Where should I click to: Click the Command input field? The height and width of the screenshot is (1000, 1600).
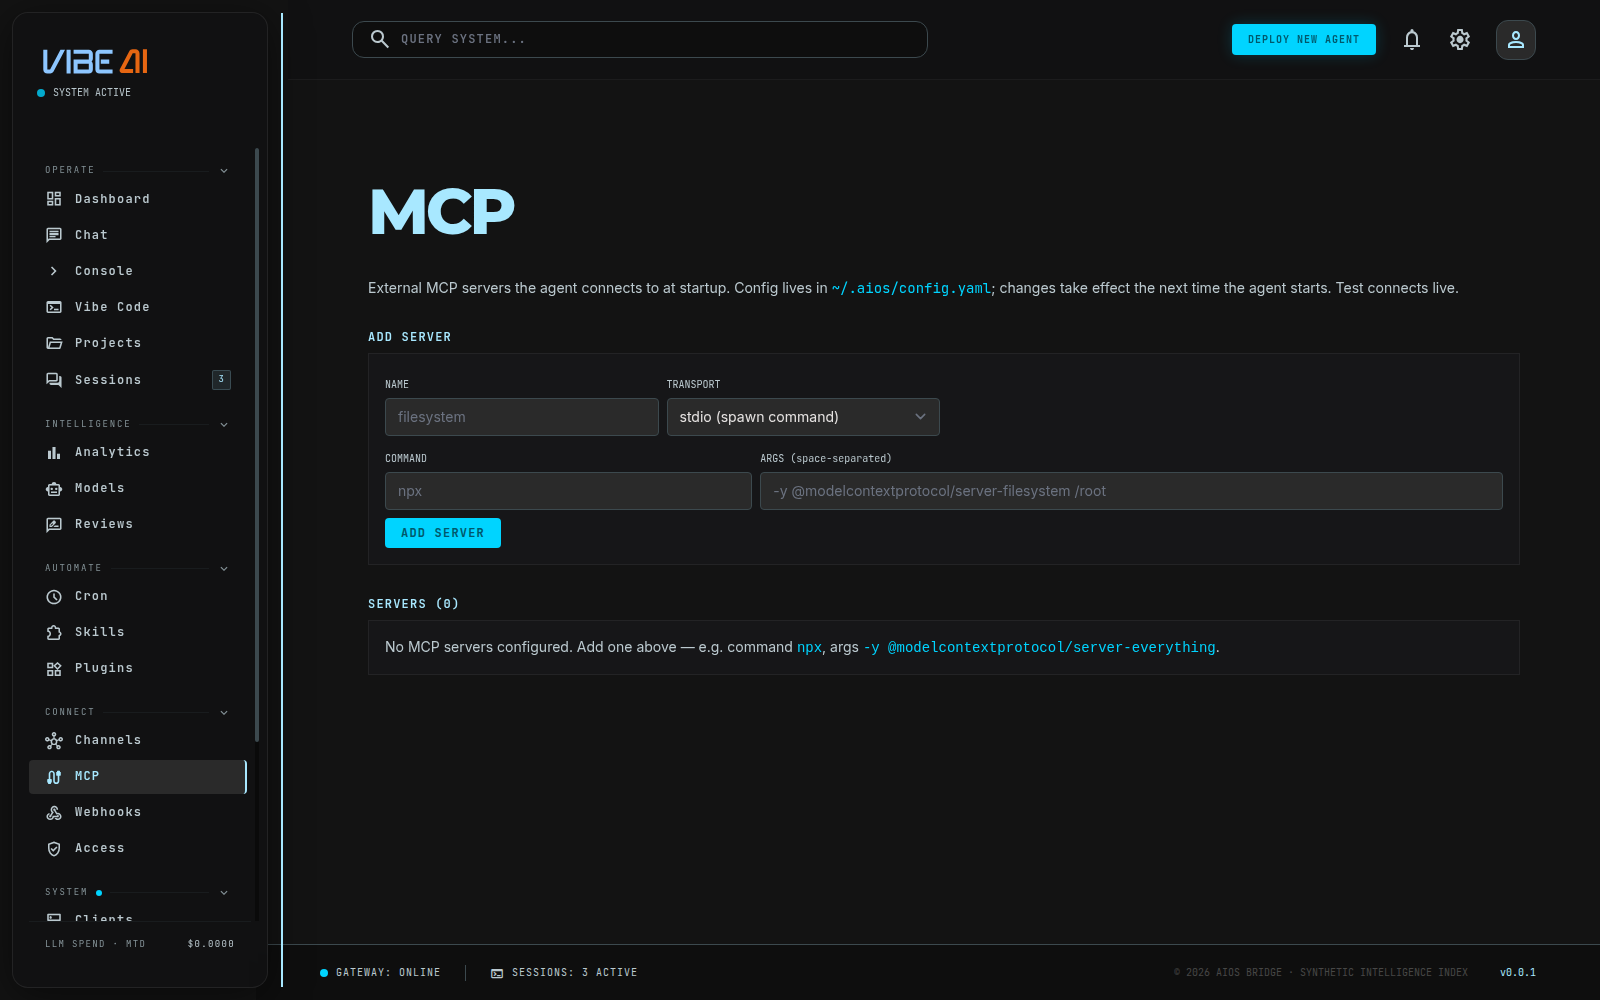click(568, 491)
